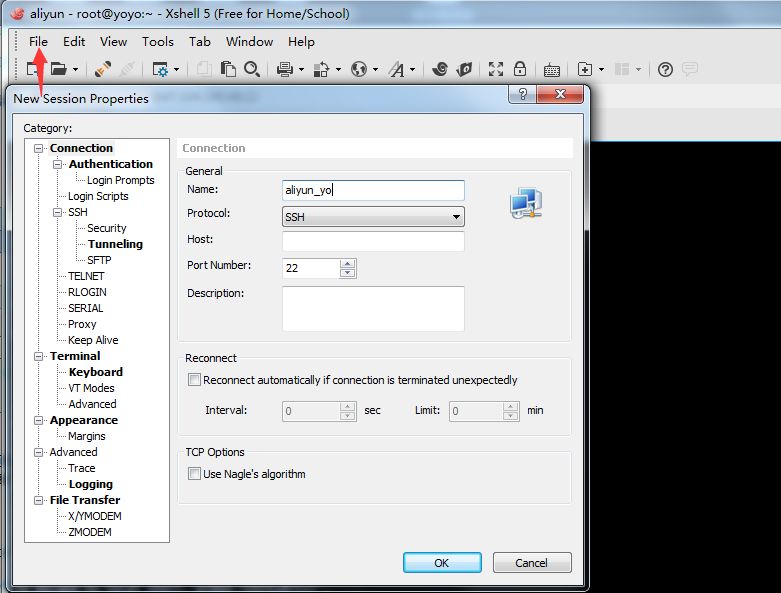Open dropdown arrow next to new tab icon
This screenshot has width=781, height=593.
click(x=601, y=70)
